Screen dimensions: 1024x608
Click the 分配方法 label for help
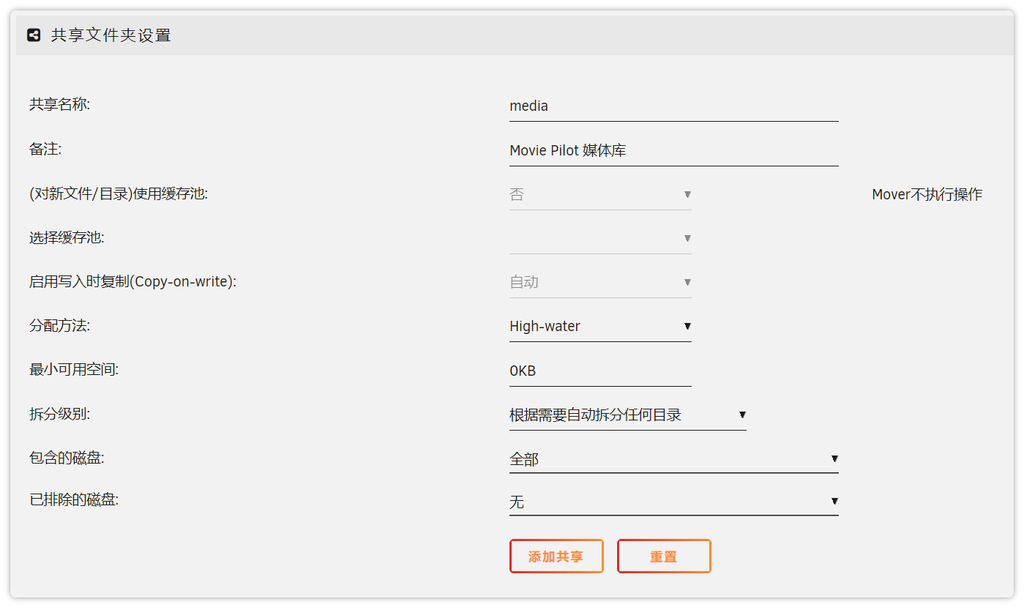[60, 326]
